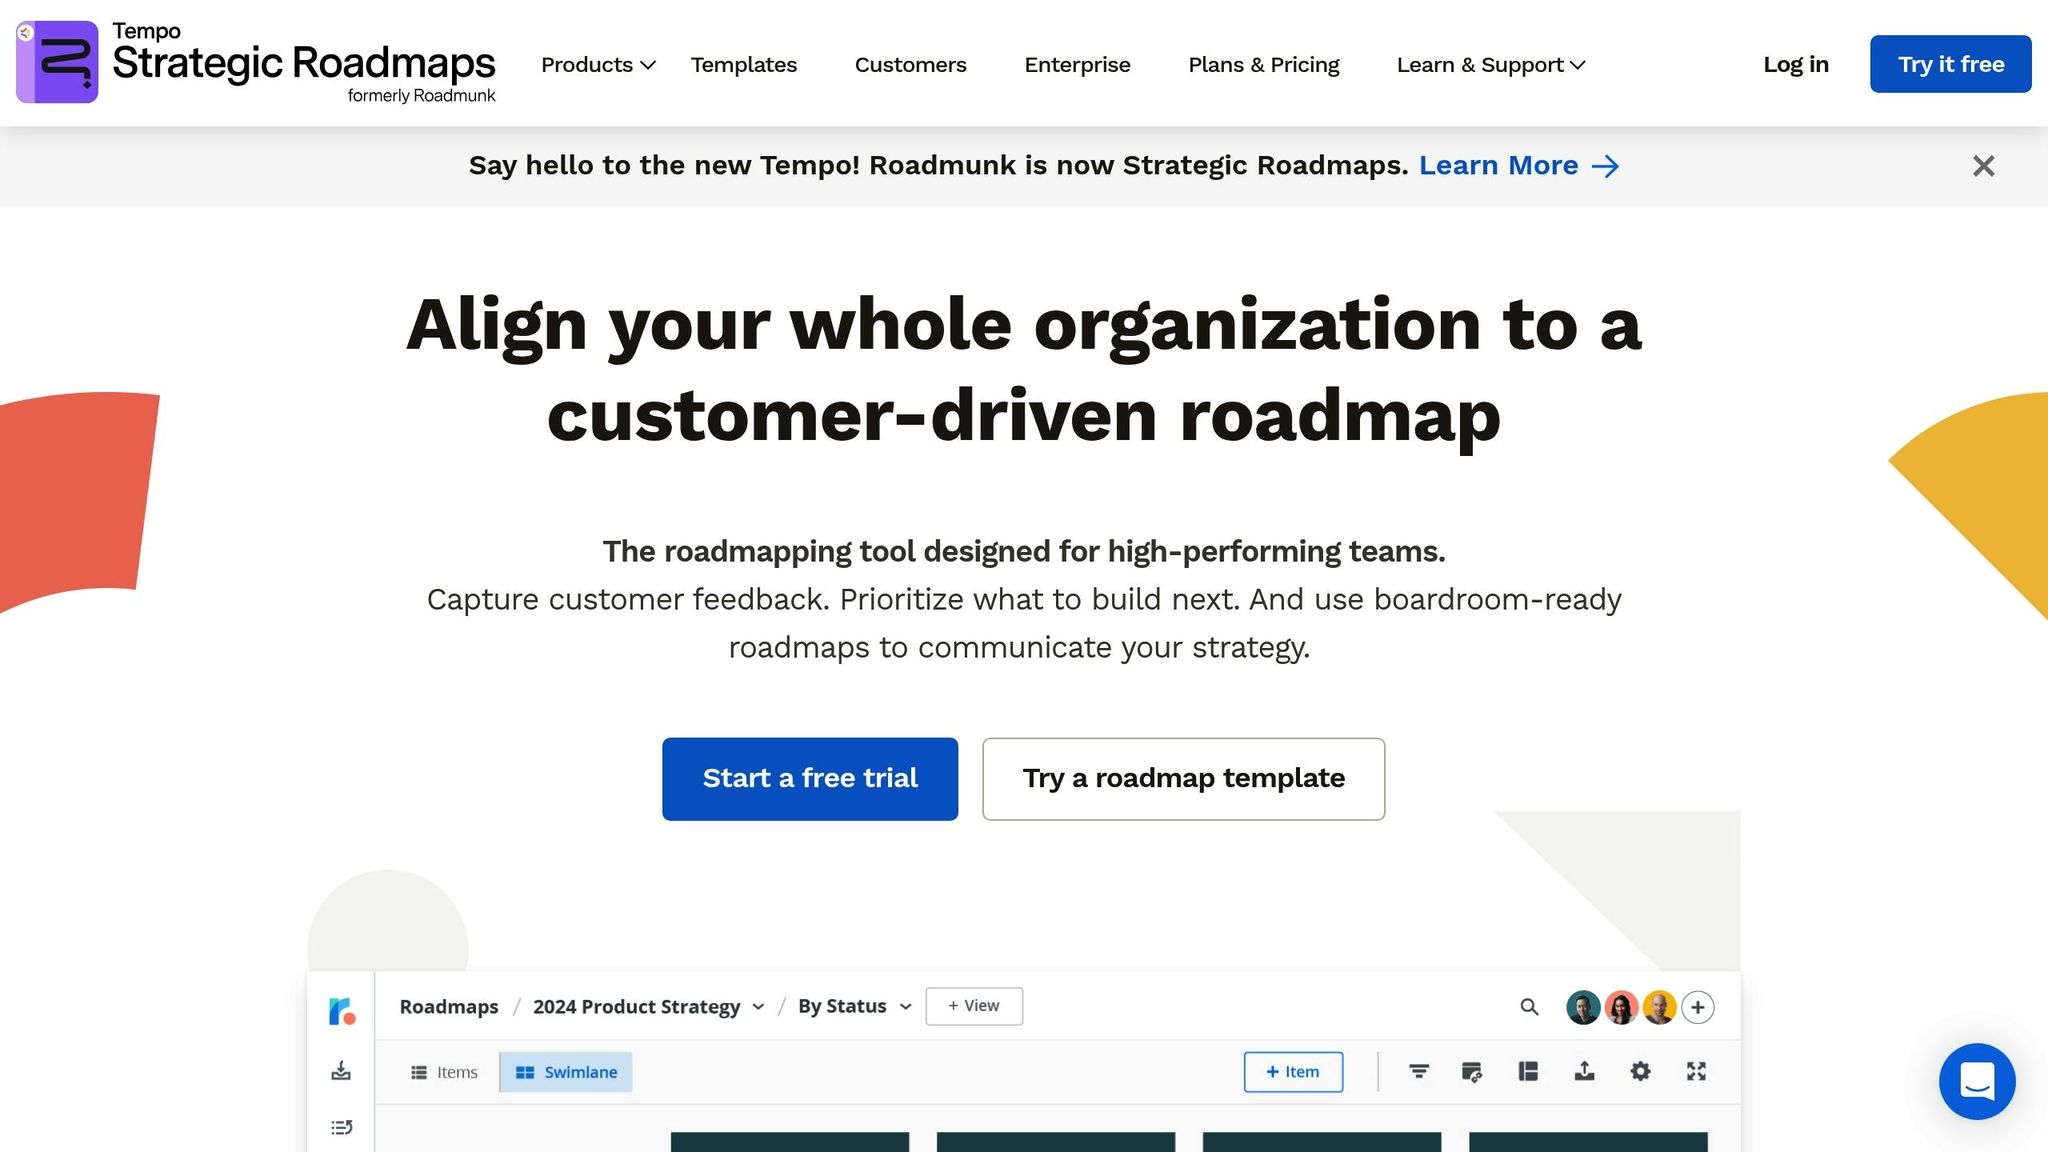Open the Customers nav item

tap(911, 65)
